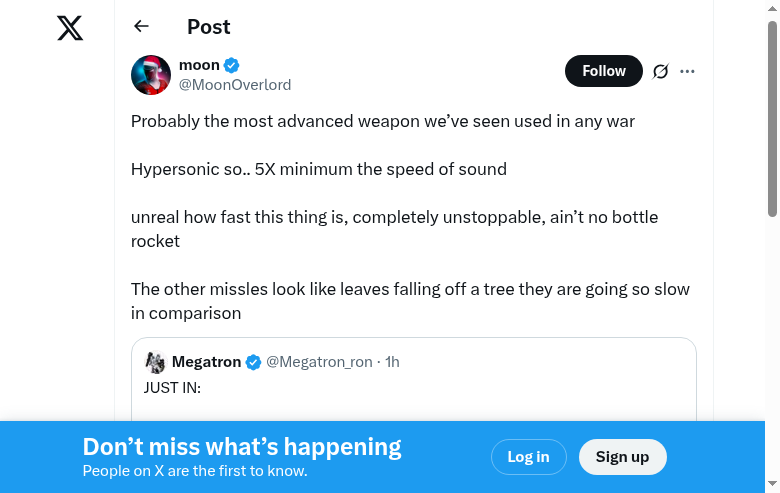This screenshot has width=780, height=493.
Task: Click Megatron's verified badge
Action: point(254,362)
